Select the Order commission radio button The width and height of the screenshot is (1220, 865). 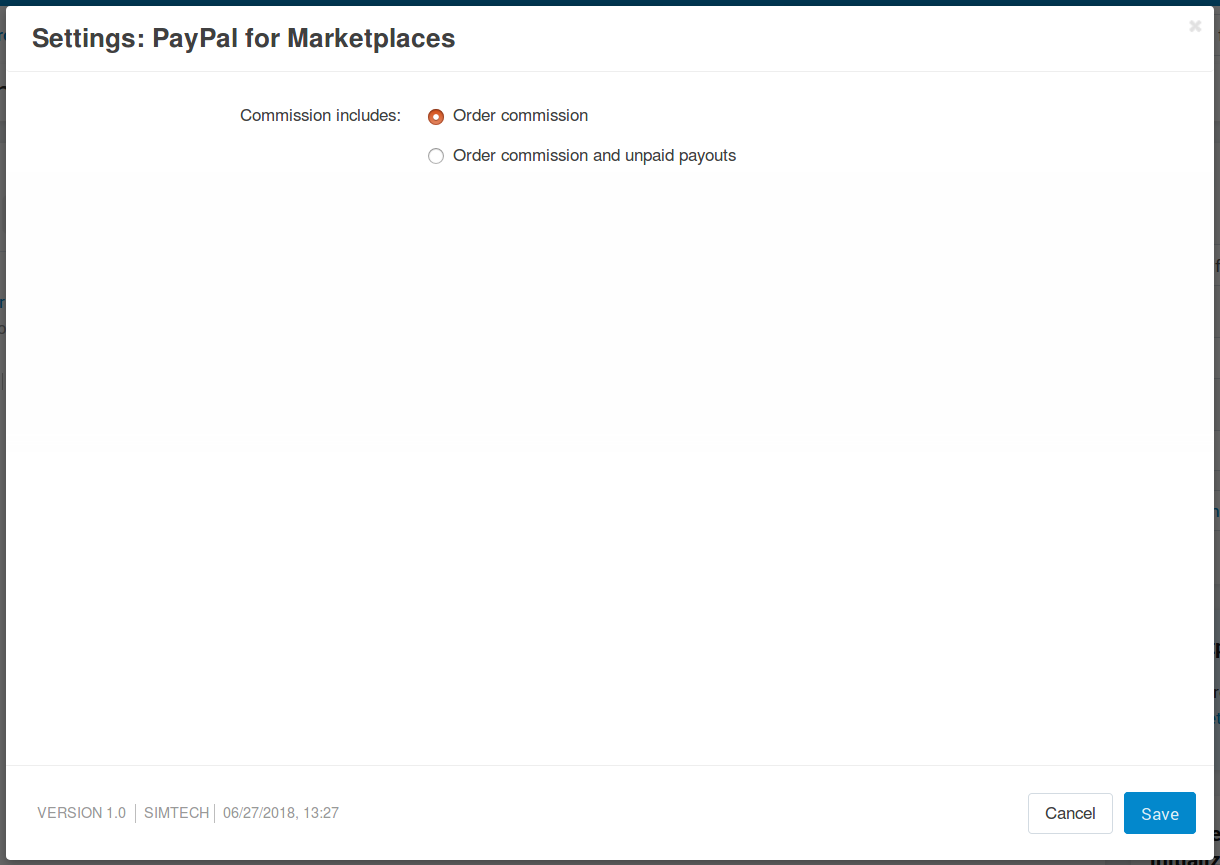coord(436,116)
